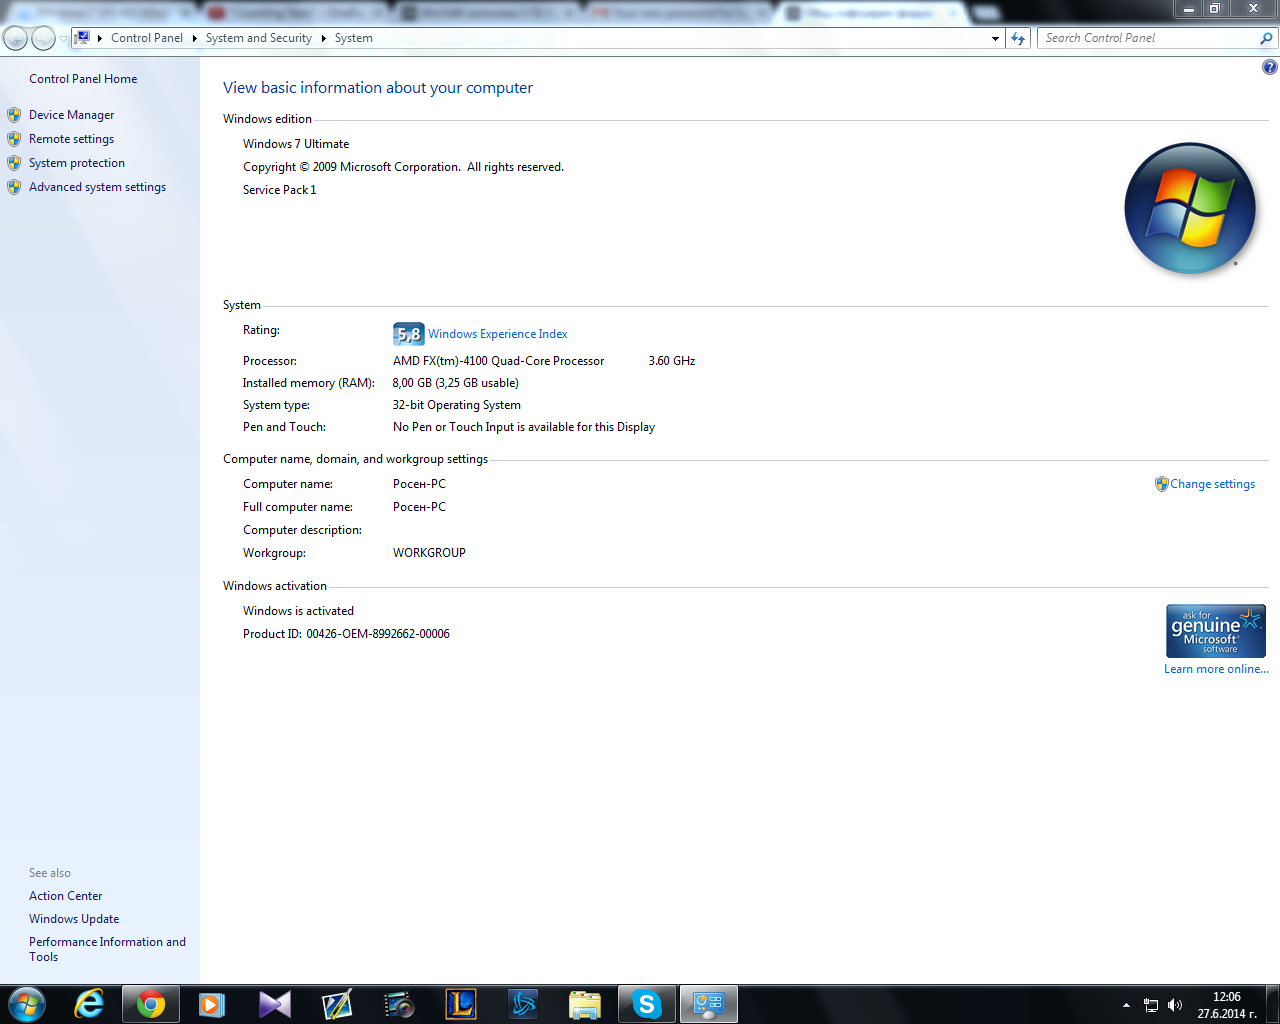Switch to Skype on the taskbar

(647, 1004)
